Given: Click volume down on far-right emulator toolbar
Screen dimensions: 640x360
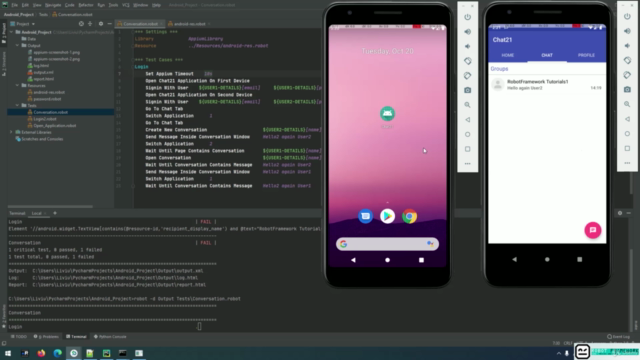Looking at the screenshot, I should [627, 46].
